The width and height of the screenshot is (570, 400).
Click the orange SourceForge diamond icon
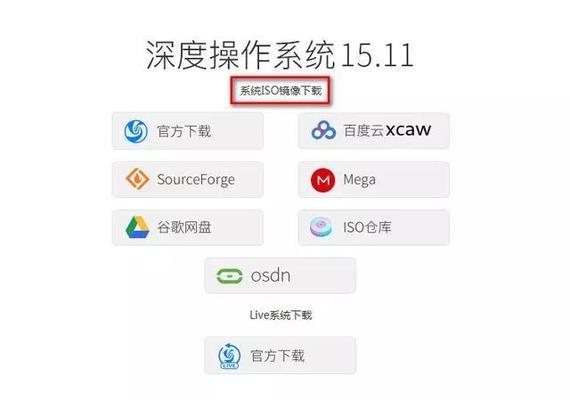[137, 179]
